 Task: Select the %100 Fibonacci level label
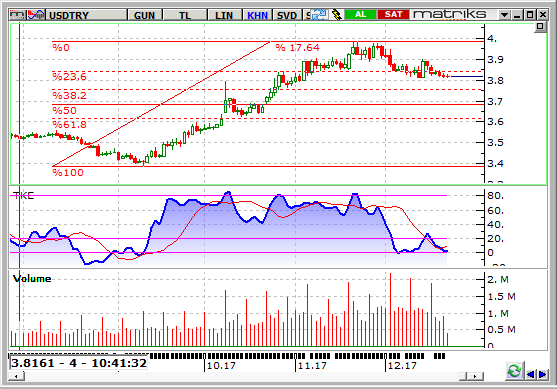(x=68, y=173)
